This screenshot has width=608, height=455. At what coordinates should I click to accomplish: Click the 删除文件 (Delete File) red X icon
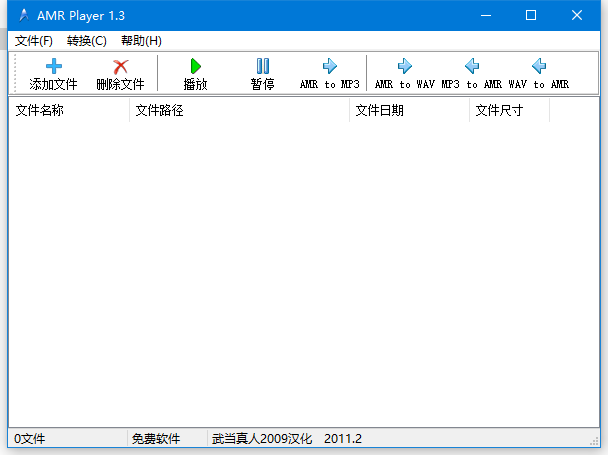[120, 67]
